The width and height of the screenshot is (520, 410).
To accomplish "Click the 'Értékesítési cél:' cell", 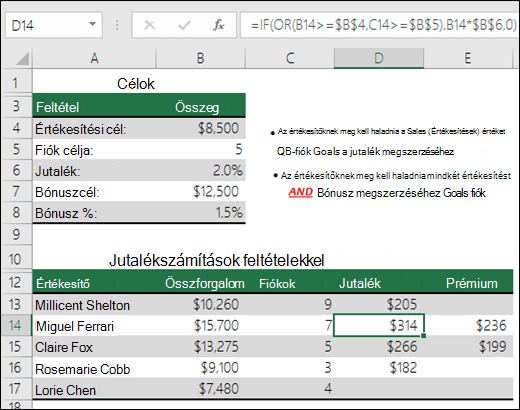I will click(94, 129).
